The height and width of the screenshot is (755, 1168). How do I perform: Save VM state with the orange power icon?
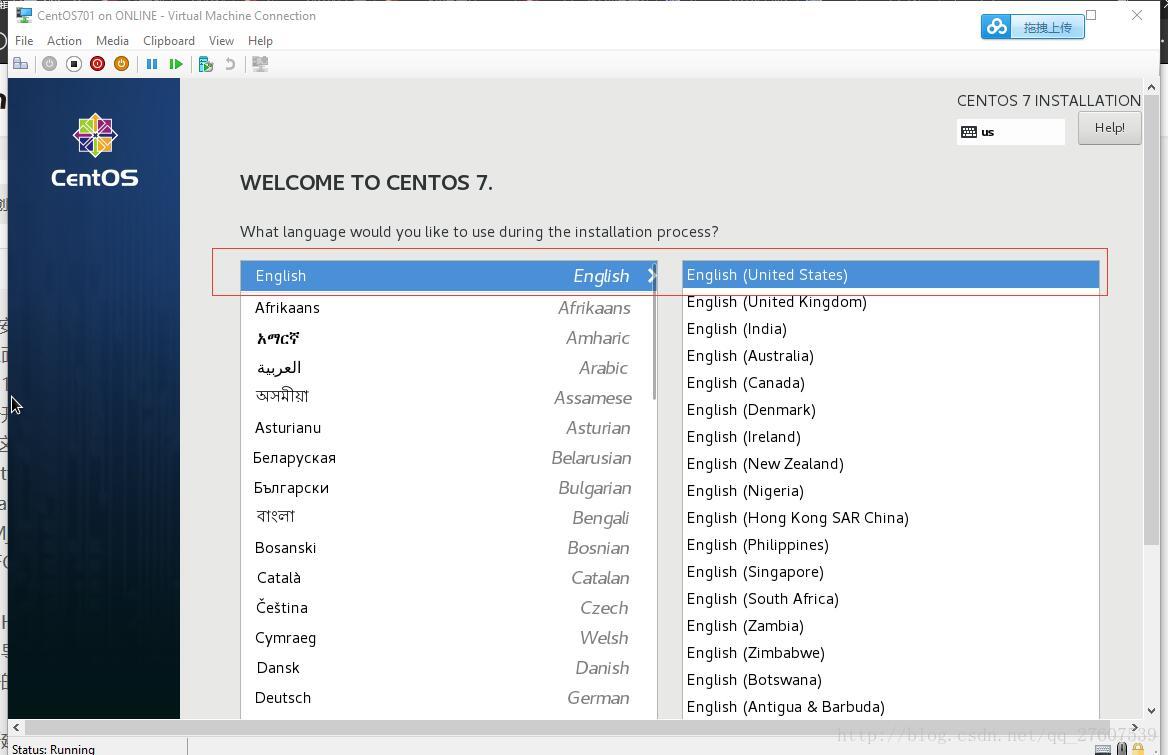(121, 64)
